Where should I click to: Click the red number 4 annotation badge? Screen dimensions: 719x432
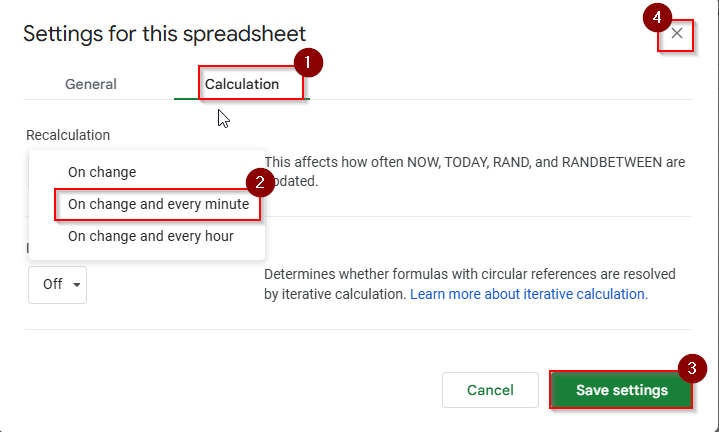(x=655, y=17)
